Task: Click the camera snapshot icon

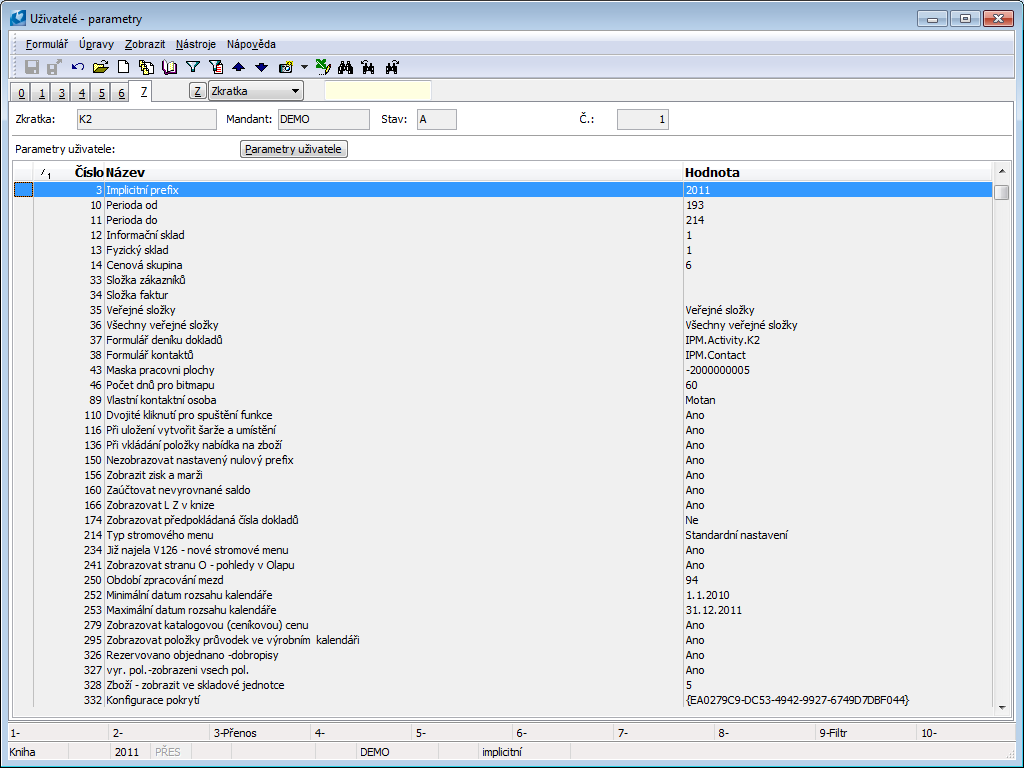Action: 286,67
